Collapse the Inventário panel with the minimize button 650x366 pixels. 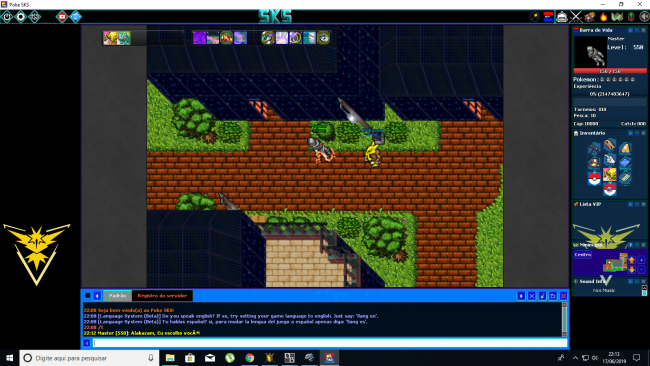click(x=637, y=133)
